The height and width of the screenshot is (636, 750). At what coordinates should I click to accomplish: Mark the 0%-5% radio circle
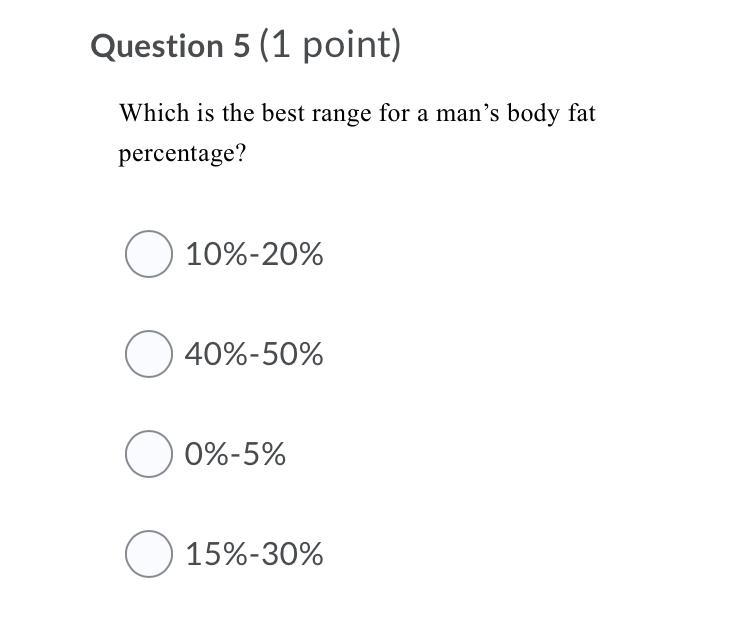[149, 454]
